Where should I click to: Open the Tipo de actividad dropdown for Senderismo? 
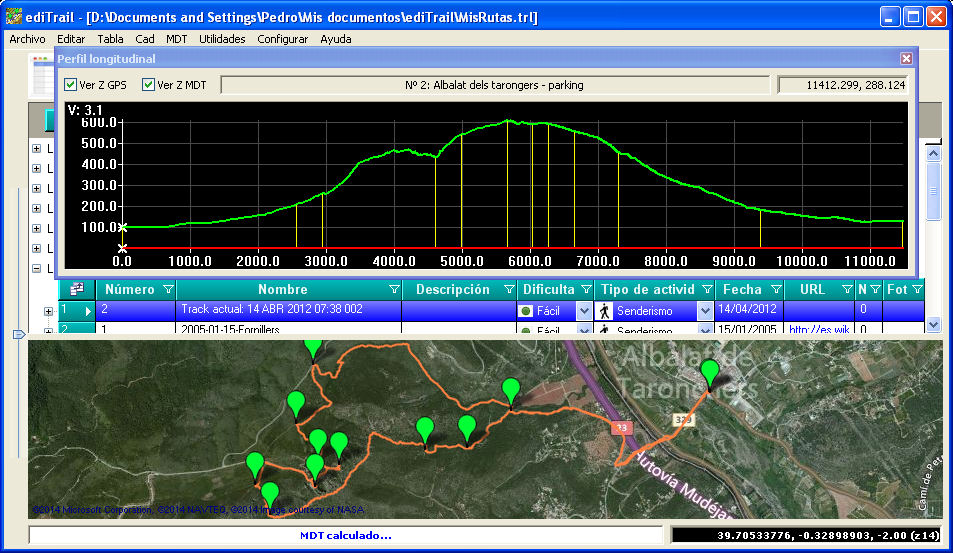tap(705, 311)
